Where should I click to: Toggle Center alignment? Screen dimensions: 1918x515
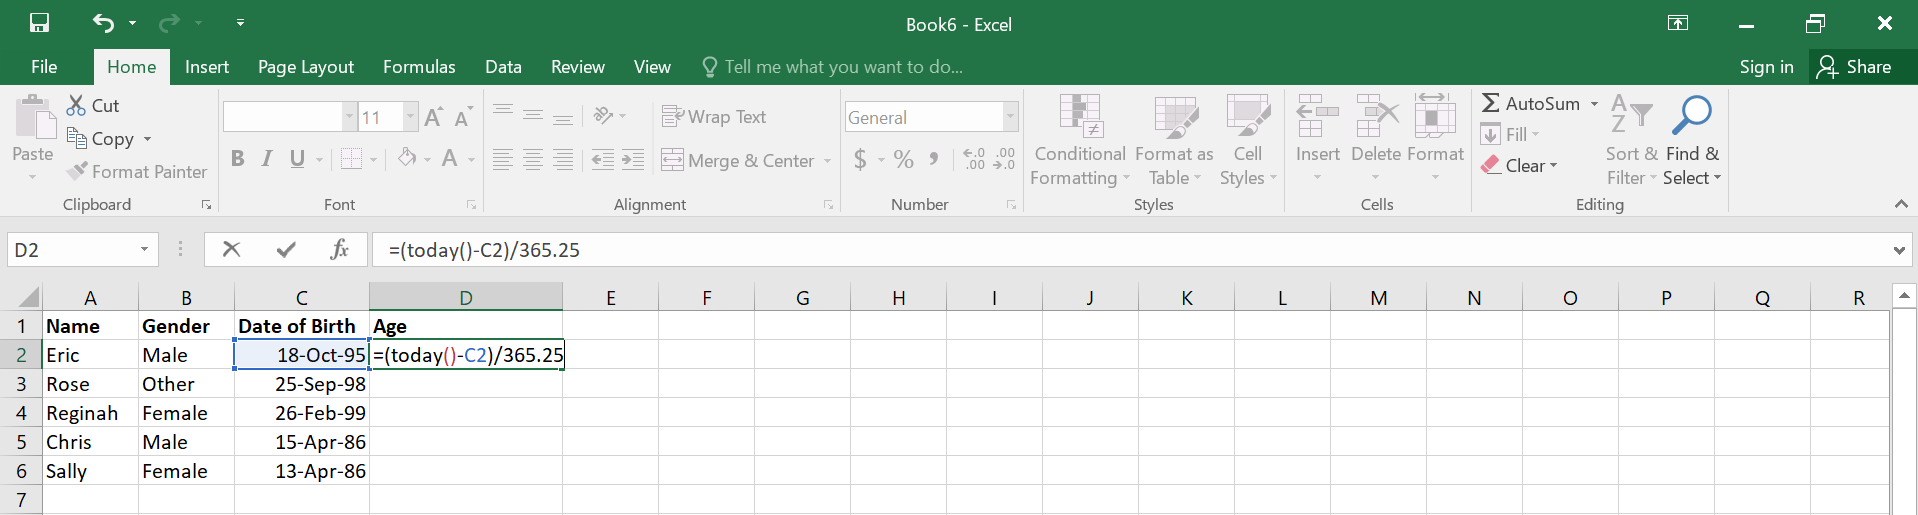(x=533, y=159)
